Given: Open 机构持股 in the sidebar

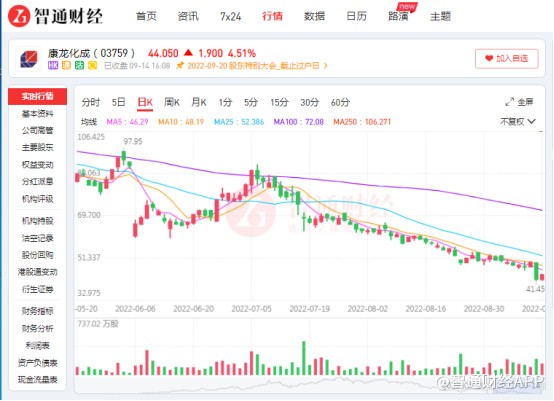Looking at the screenshot, I should pos(37,221).
